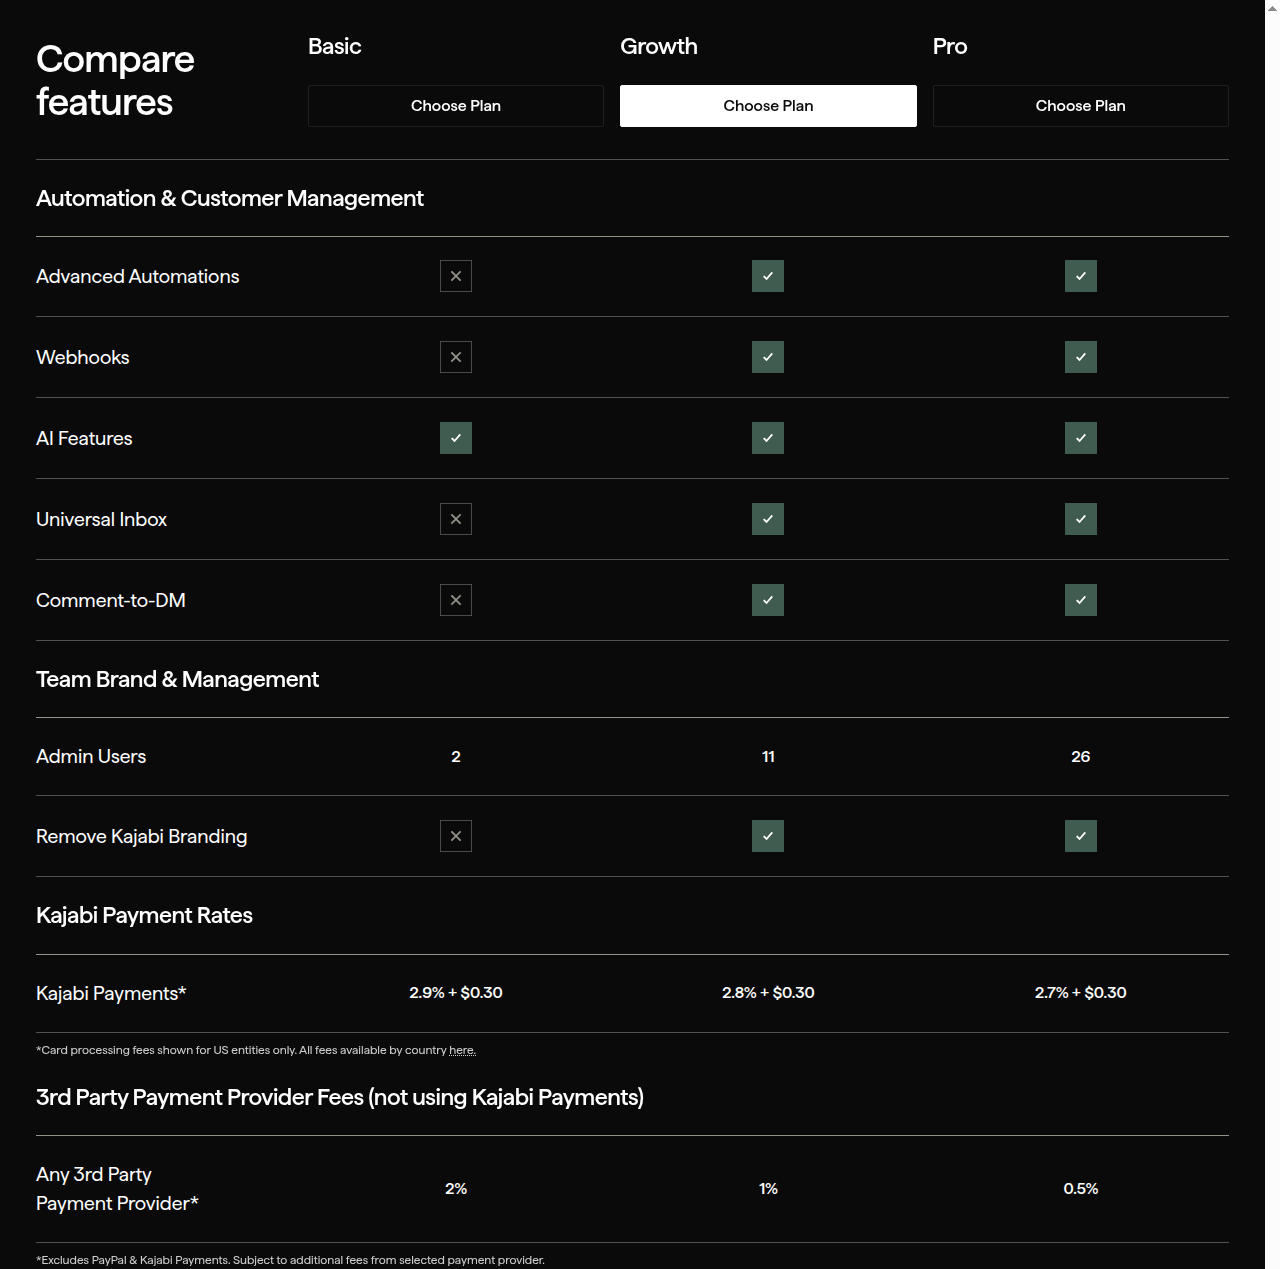This screenshot has width=1280, height=1269.
Task: Click Choose Plan under Pro
Action: pyautogui.click(x=1081, y=106)
